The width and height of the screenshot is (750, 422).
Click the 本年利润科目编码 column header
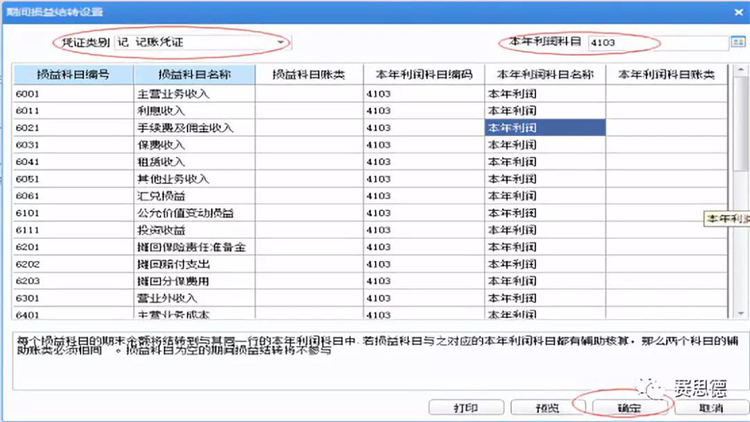coord(423,75)
